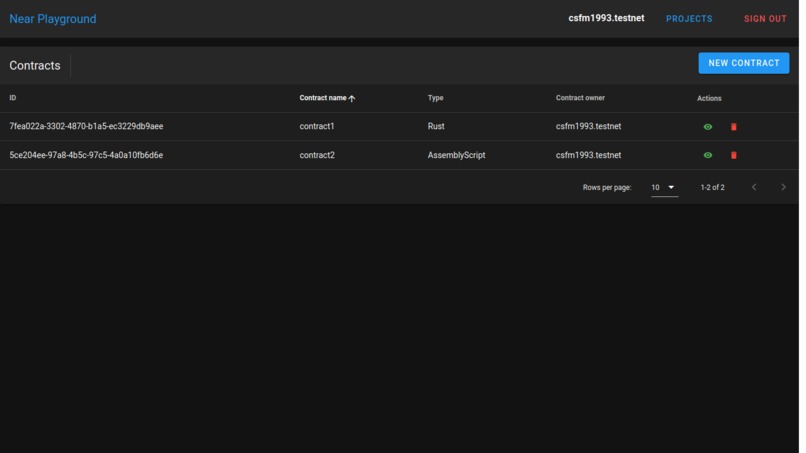Viewport: 806px width, 453px height.
Task: Click the owner cell in the contract1 row
Action: click(588, 126)
